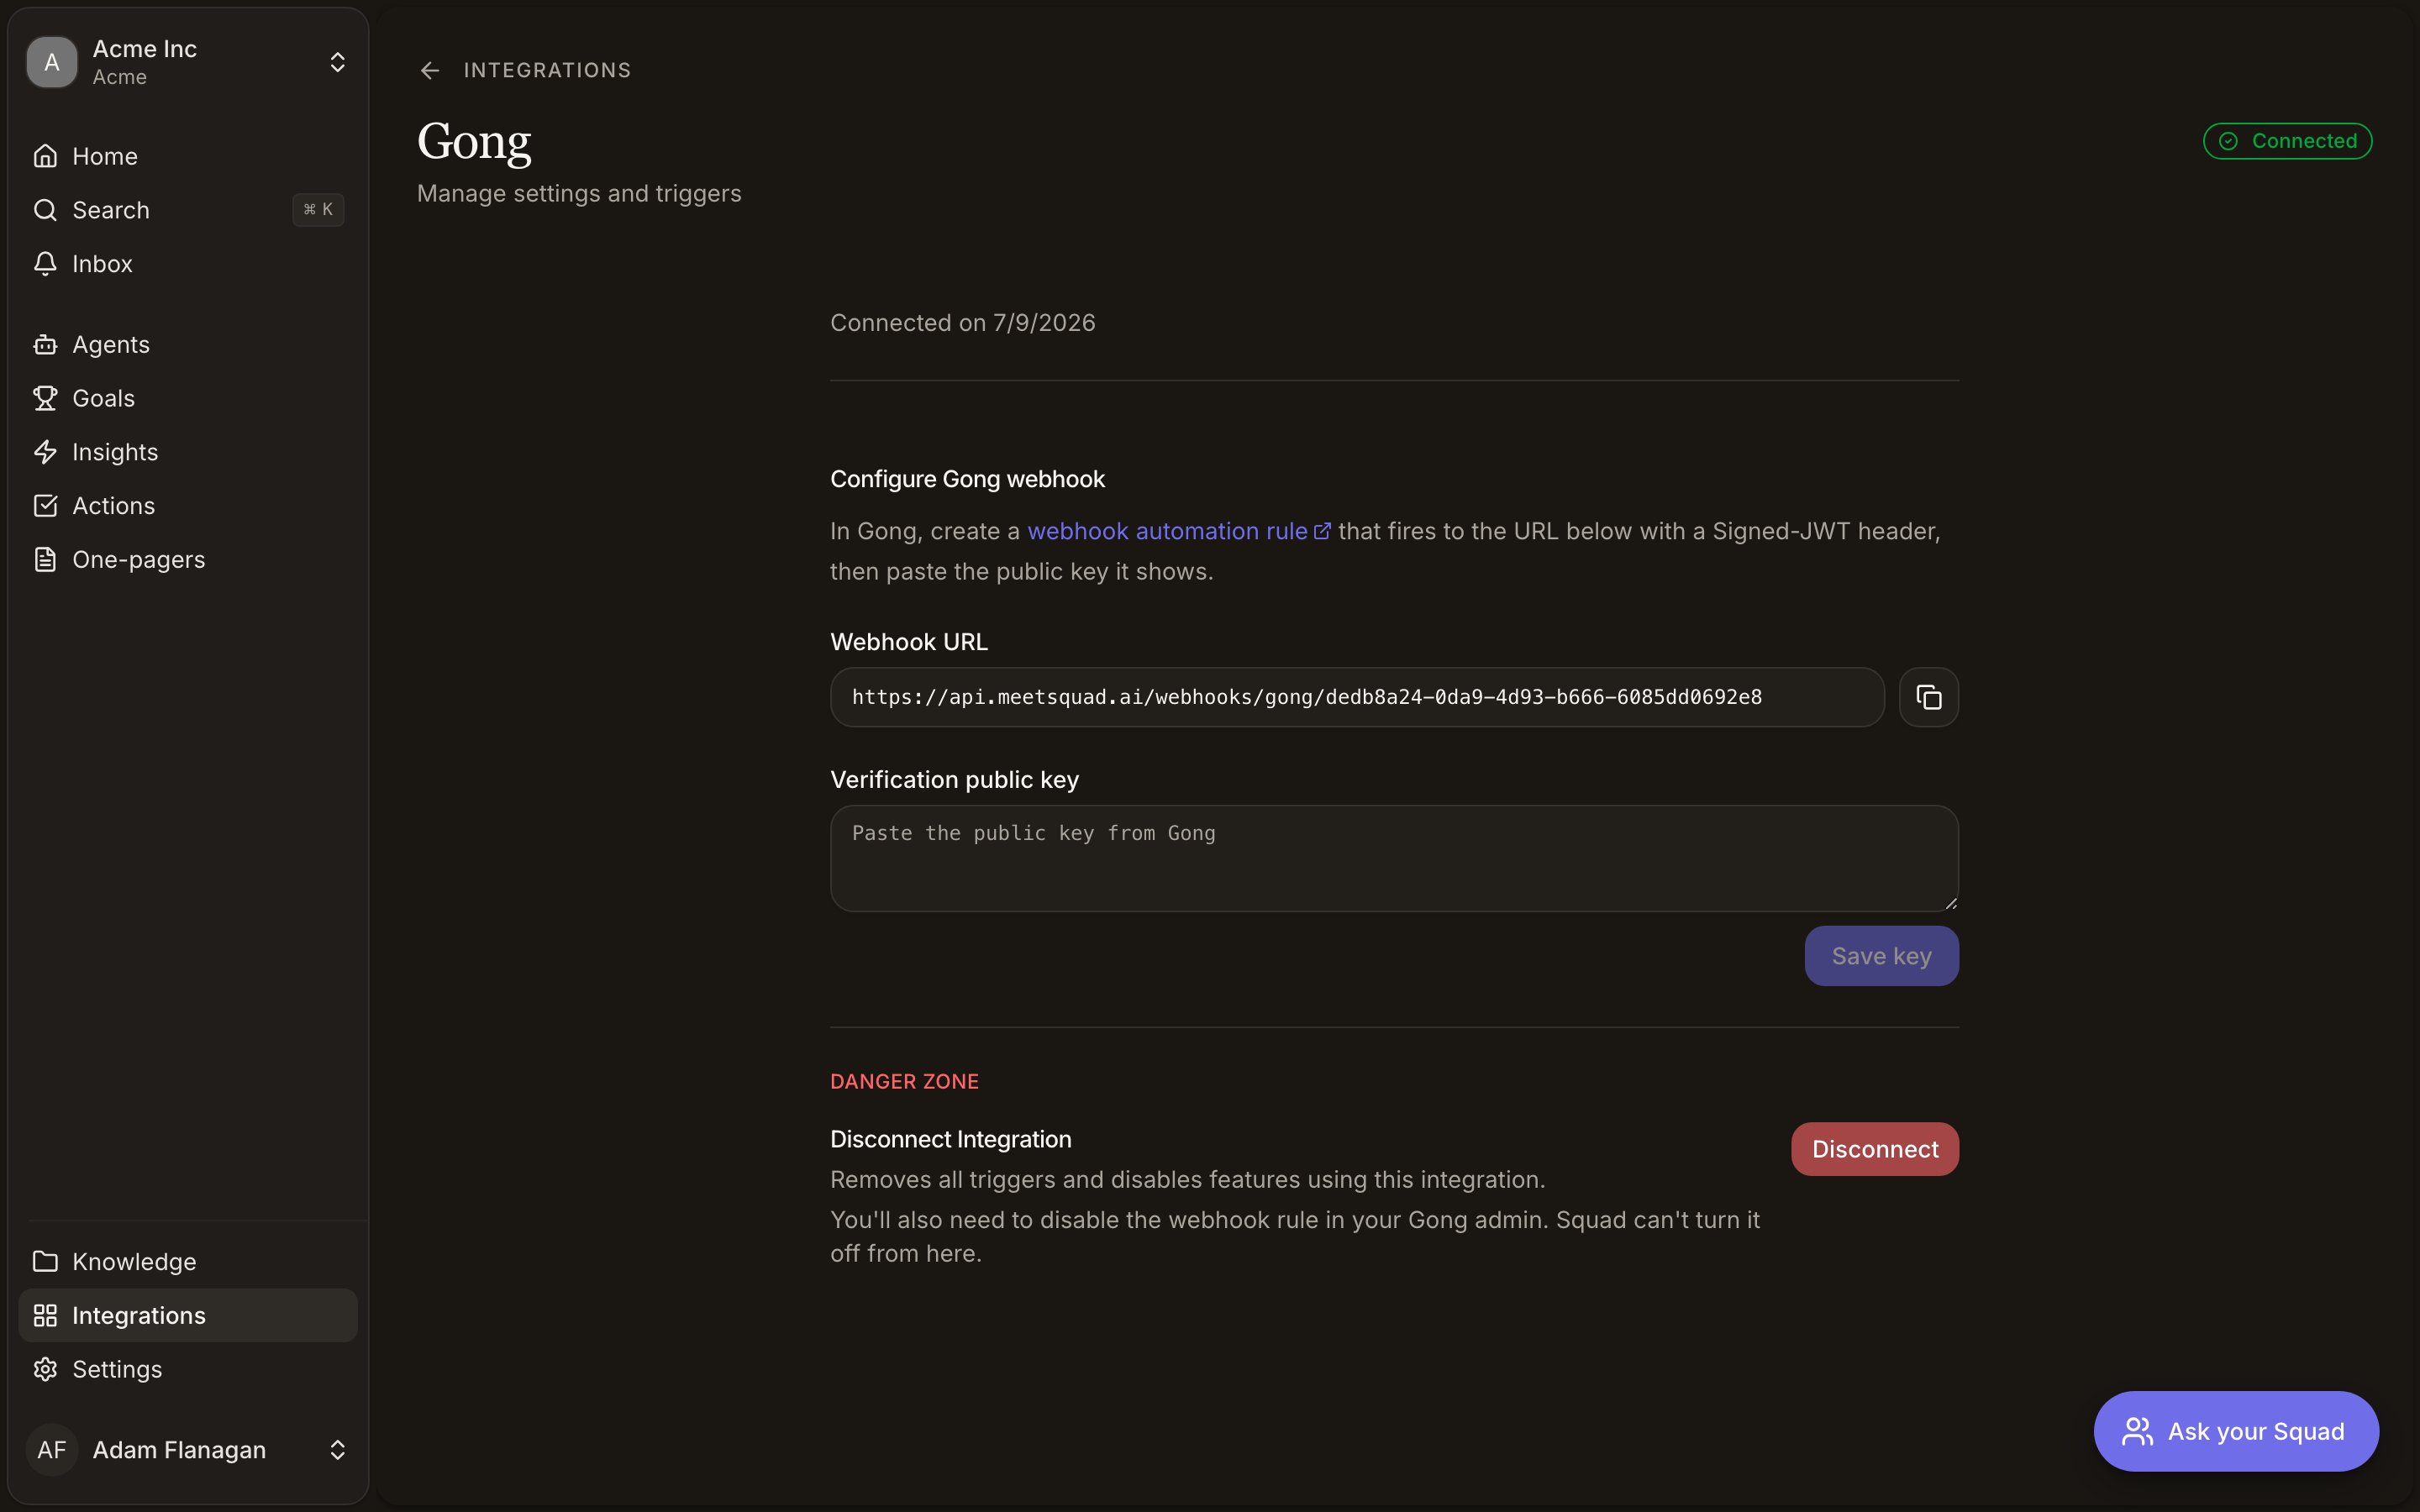Click the Save key button
2420x1512 pixels.
coord(1881,956)
